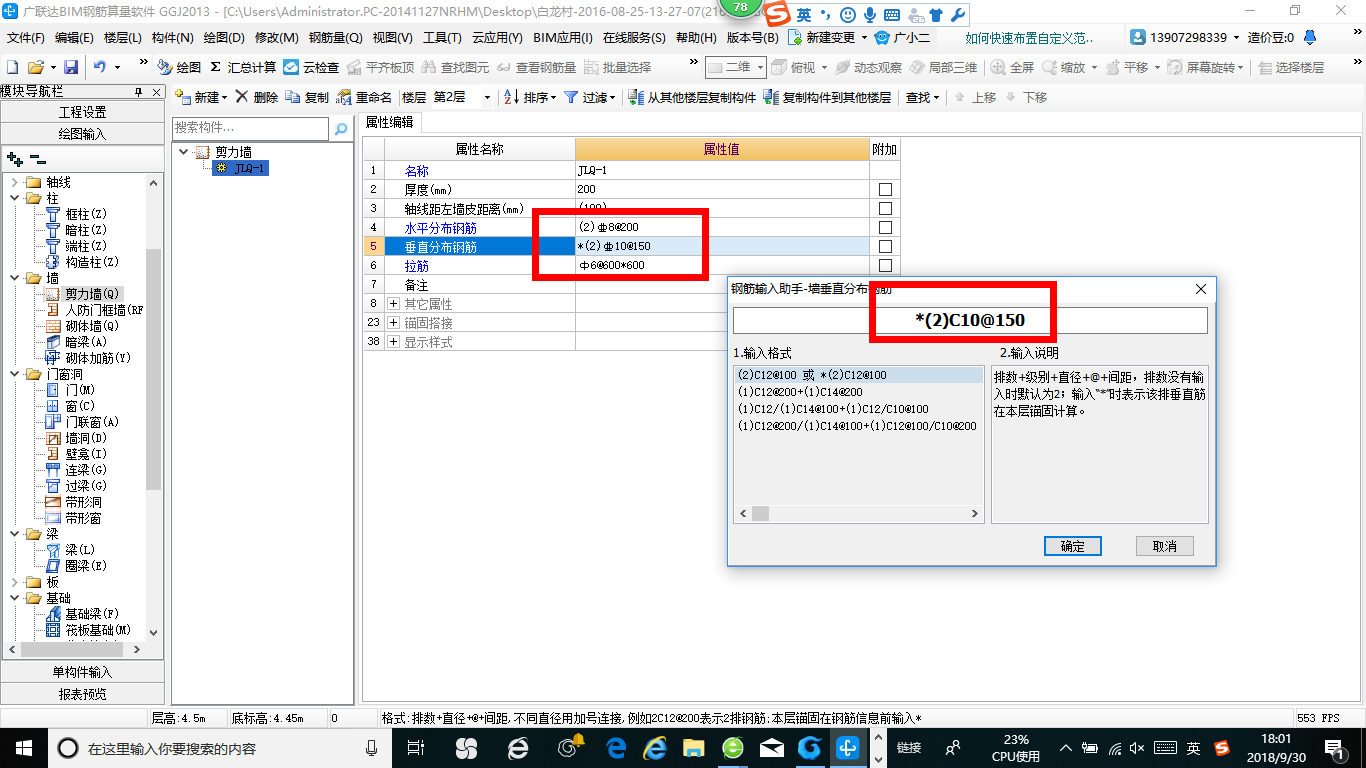Expand 锚固搭接 property group

click(393, 323)
